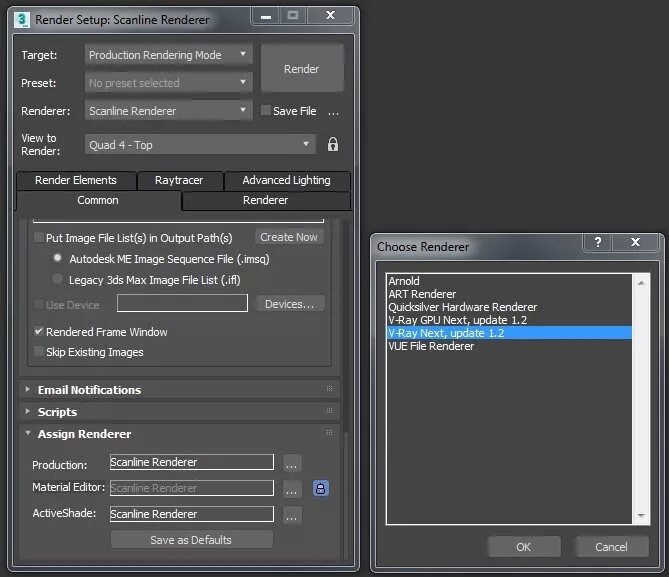Select ART Renderer in the list
The image size is (669, 577).
coord(509,294)
